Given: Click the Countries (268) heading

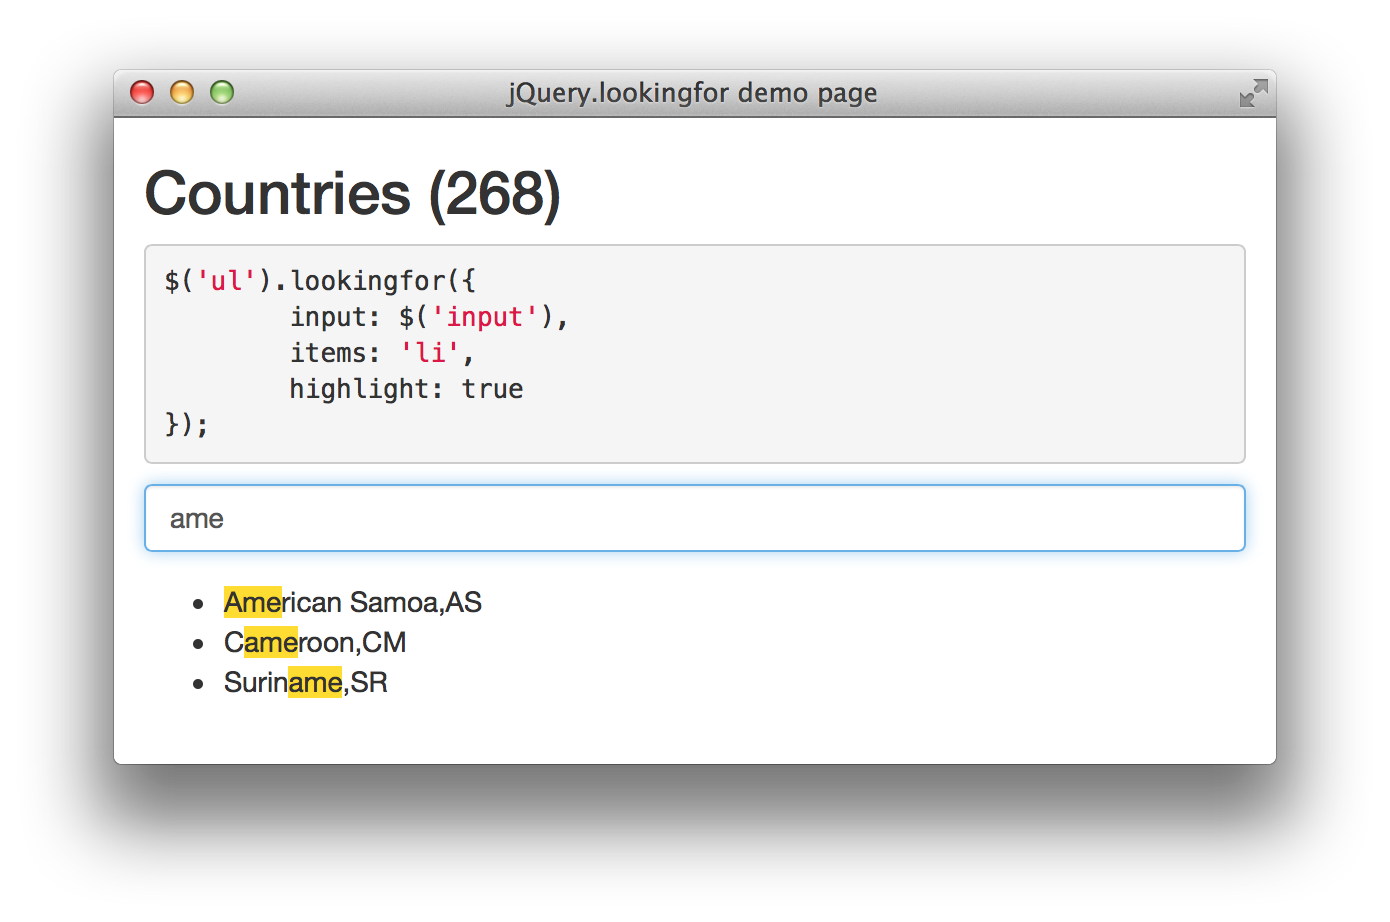Looking at the screenshot, I should [x=353, y=193].
